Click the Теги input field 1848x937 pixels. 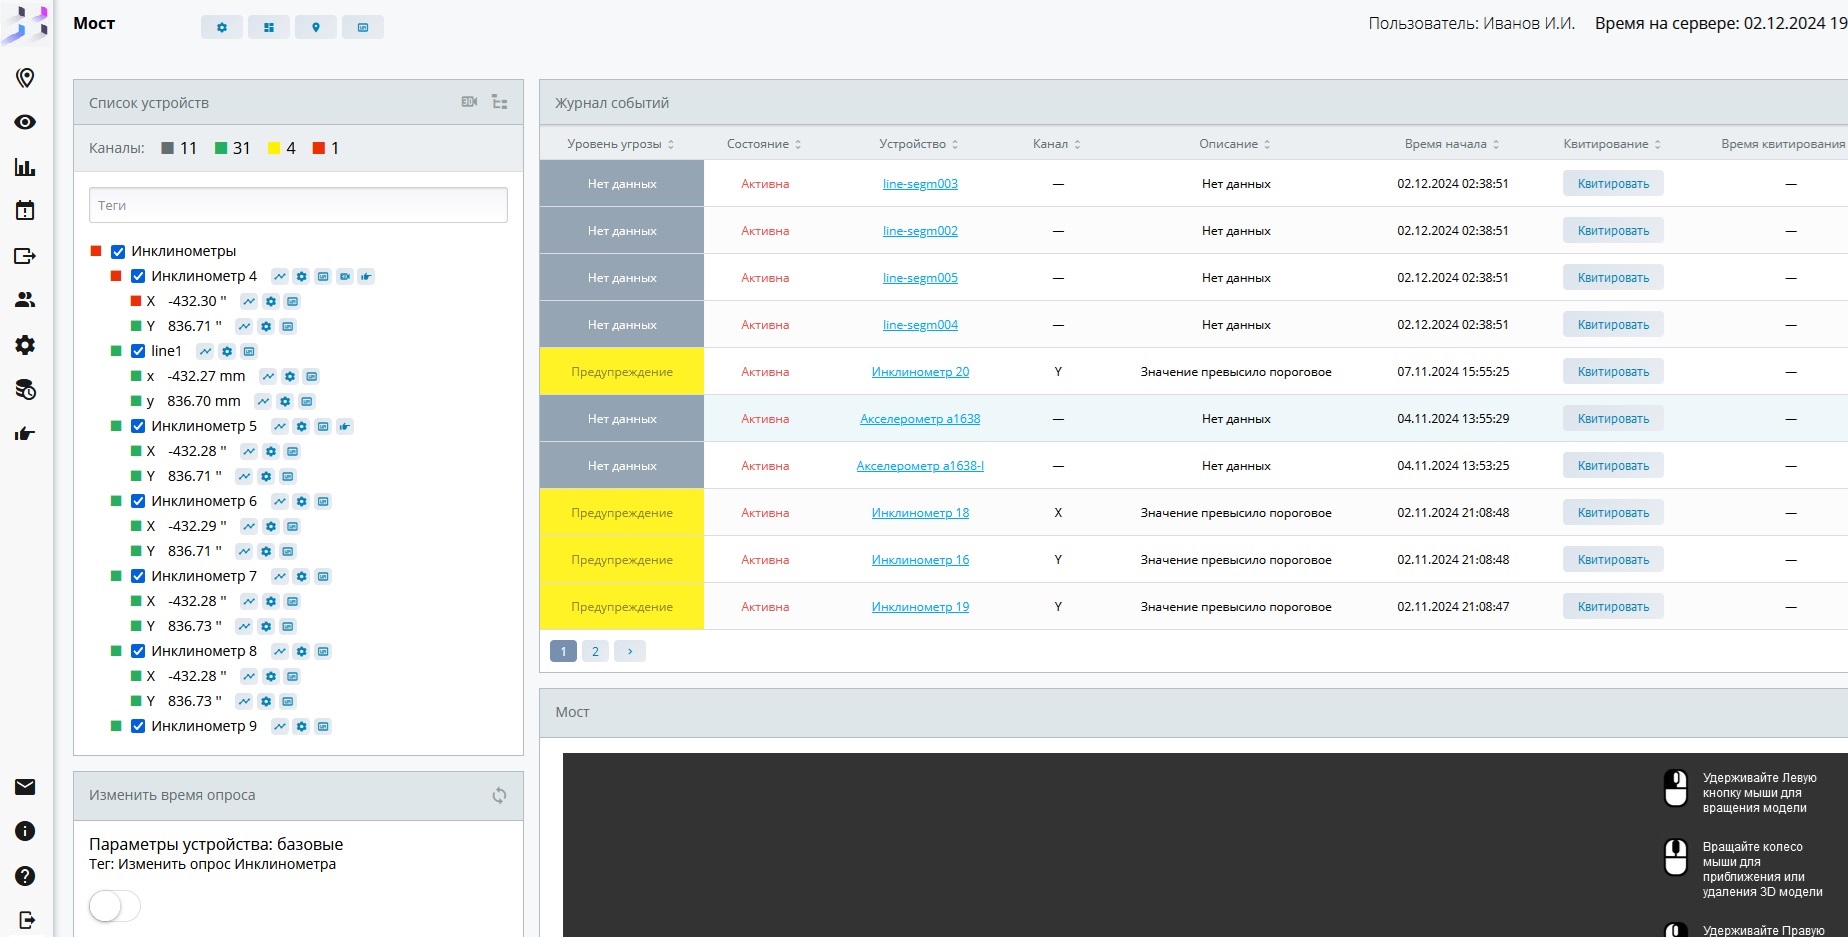298,205
